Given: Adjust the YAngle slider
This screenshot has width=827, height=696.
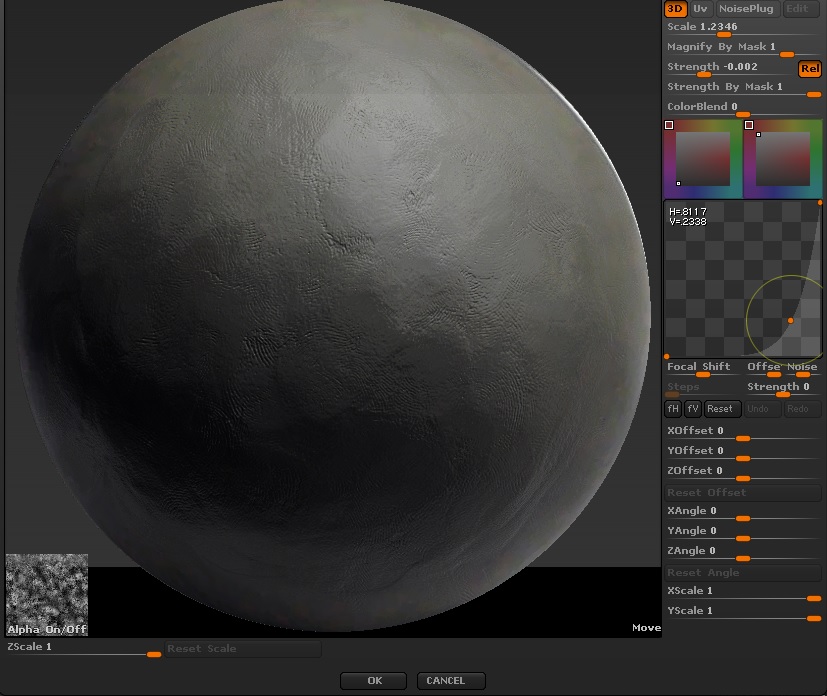Looking at the screenshot, I should 743,532.
